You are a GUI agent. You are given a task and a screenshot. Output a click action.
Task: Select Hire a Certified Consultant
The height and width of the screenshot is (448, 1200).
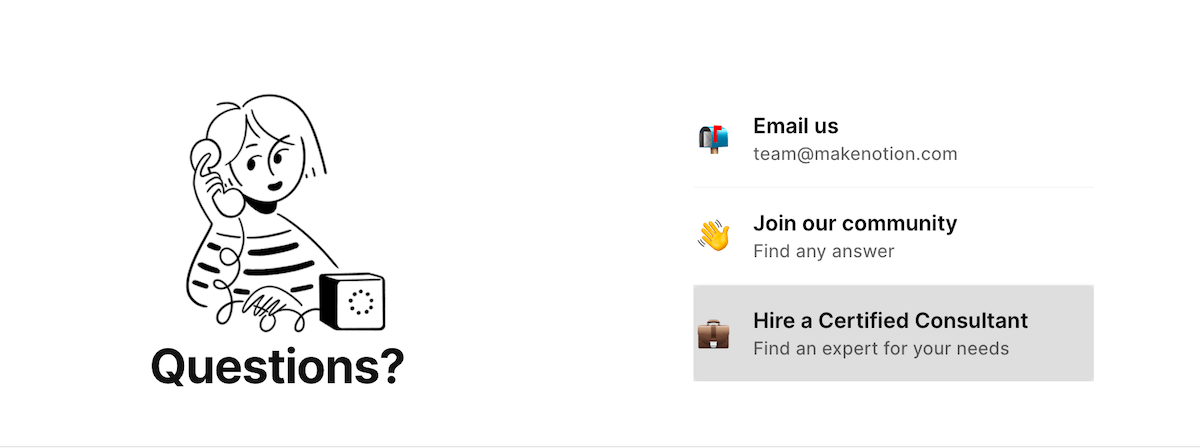pyautogui.click(x=890, y=321)
